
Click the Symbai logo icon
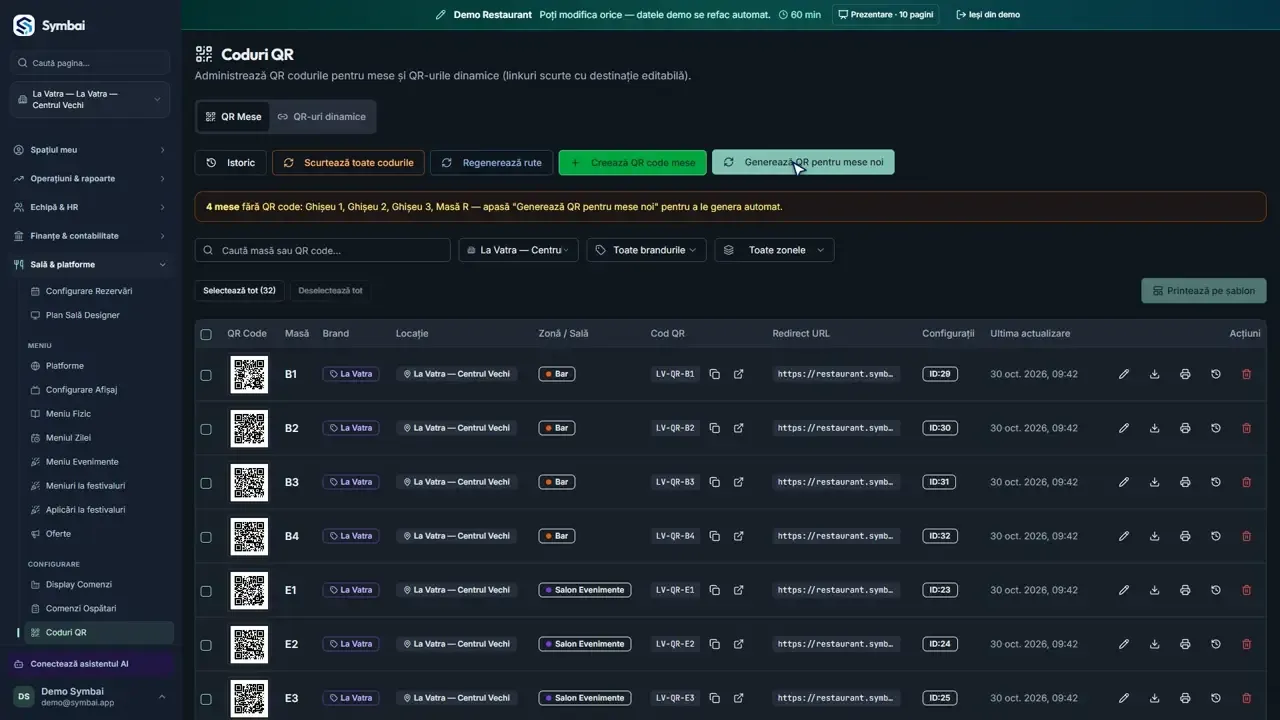coord(23,26)
